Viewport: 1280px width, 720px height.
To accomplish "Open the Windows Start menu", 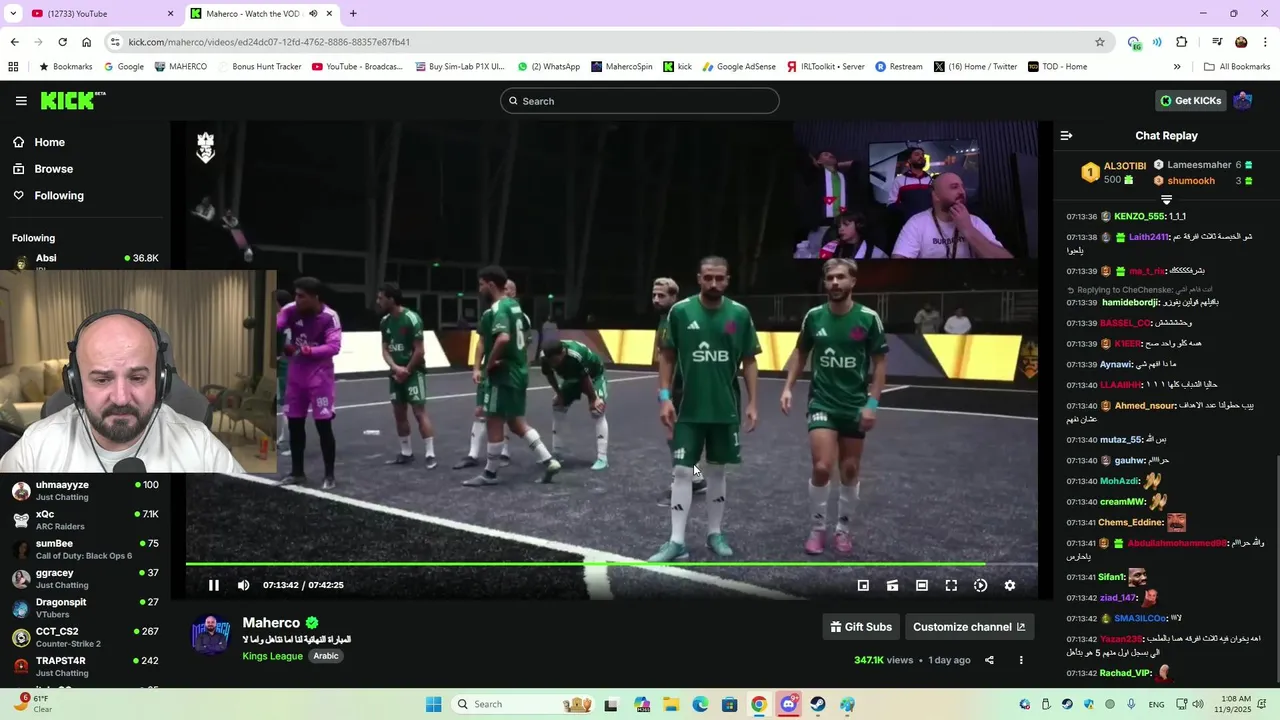I will click(433, 704).
